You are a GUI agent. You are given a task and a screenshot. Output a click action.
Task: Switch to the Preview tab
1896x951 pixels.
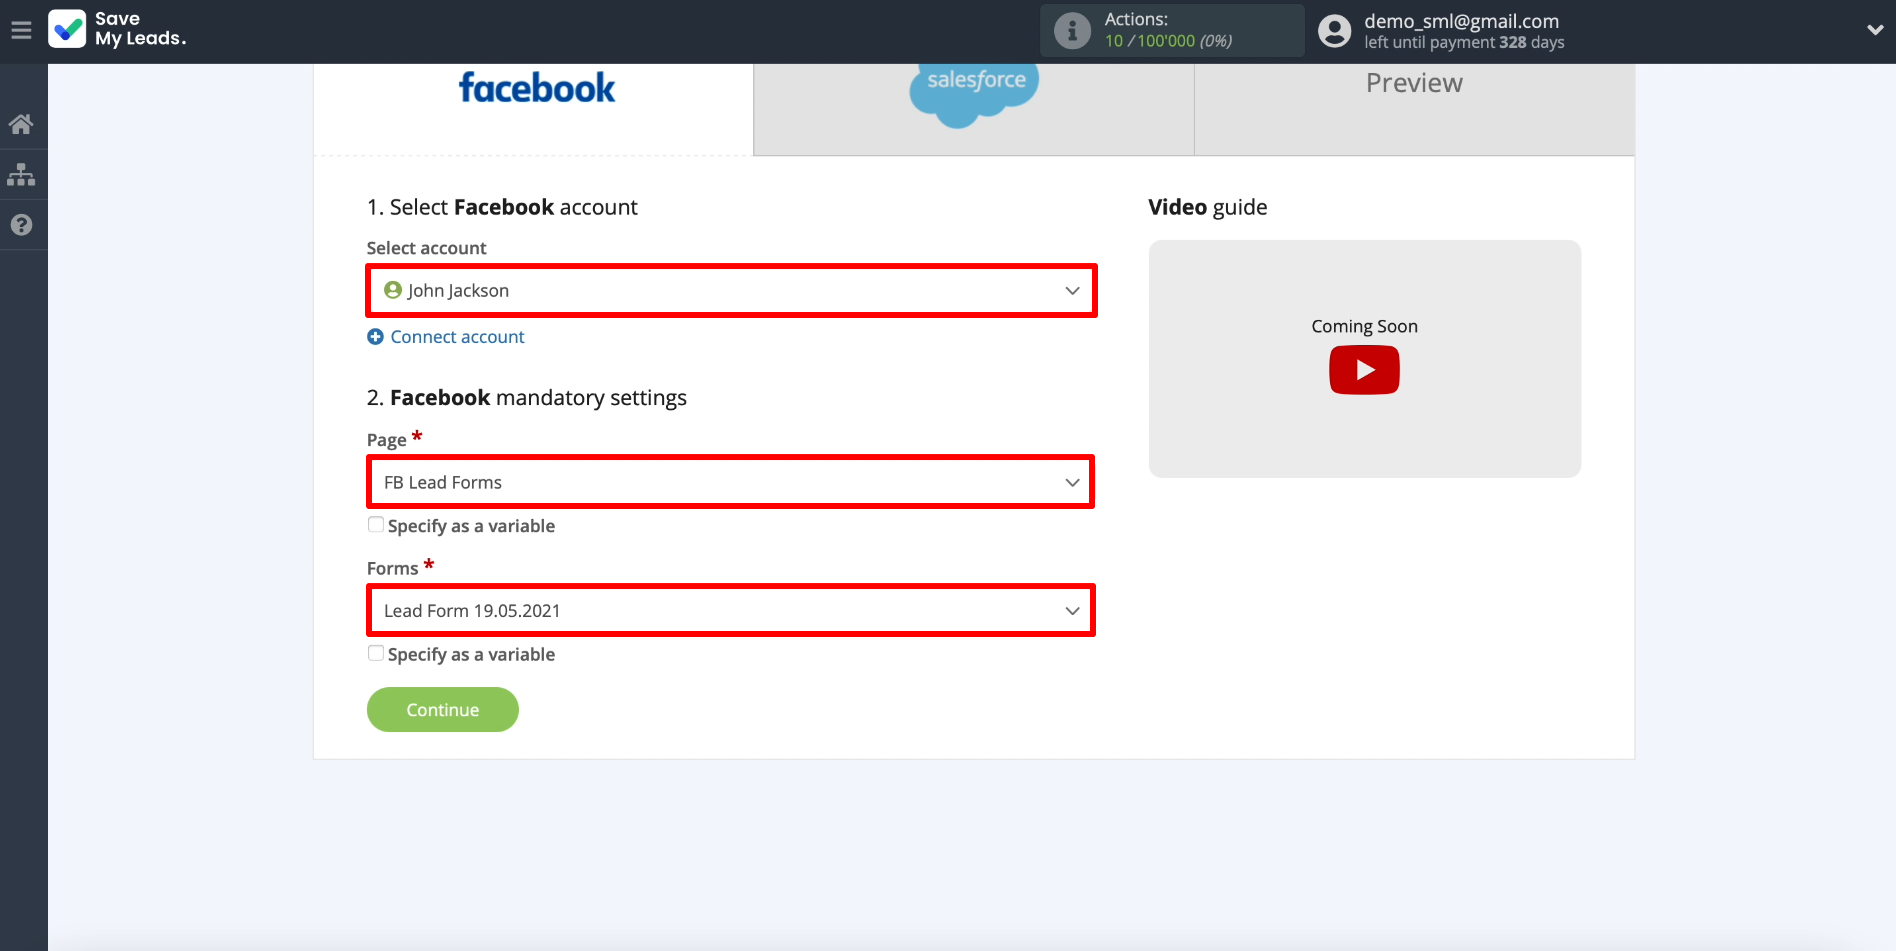1414,109
